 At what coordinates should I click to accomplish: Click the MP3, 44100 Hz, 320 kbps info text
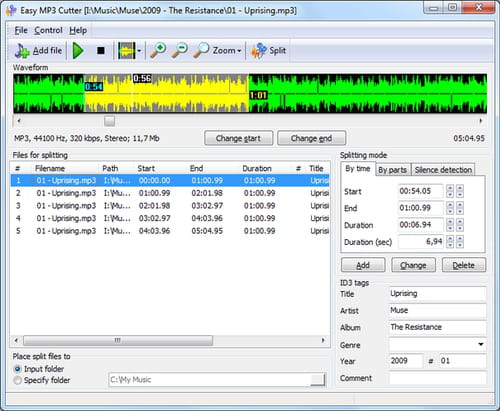pos(86,138)
